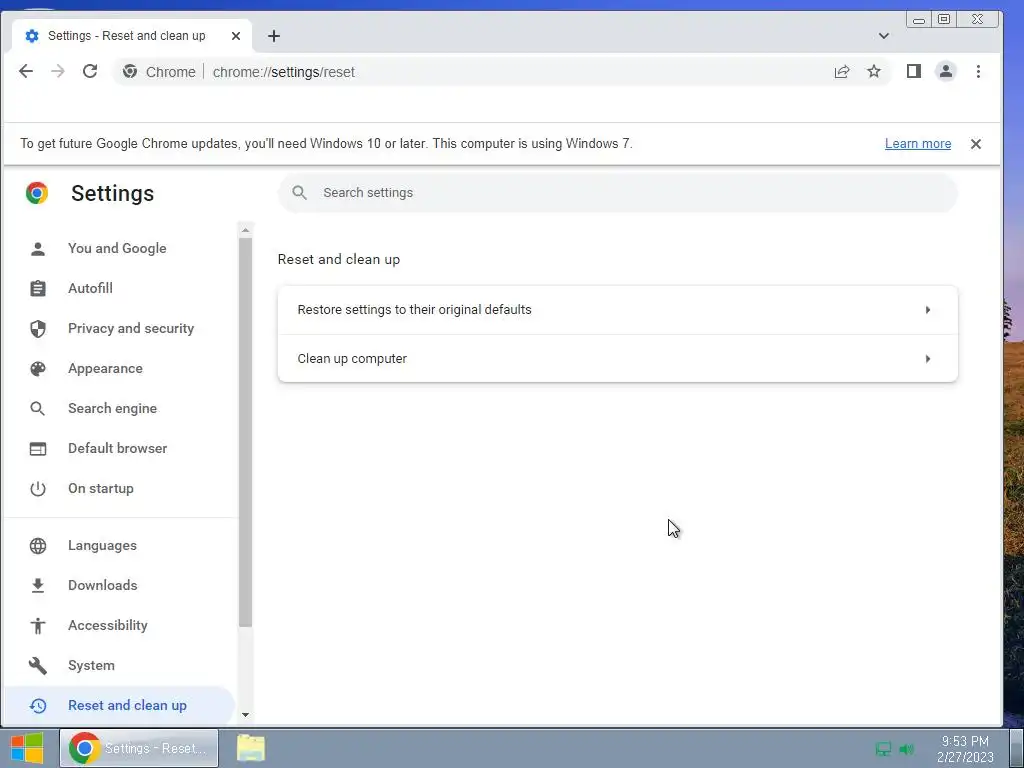Select Reset and clean up item
This screenshot has width=1024, height=768.
[x=119, y=705]
